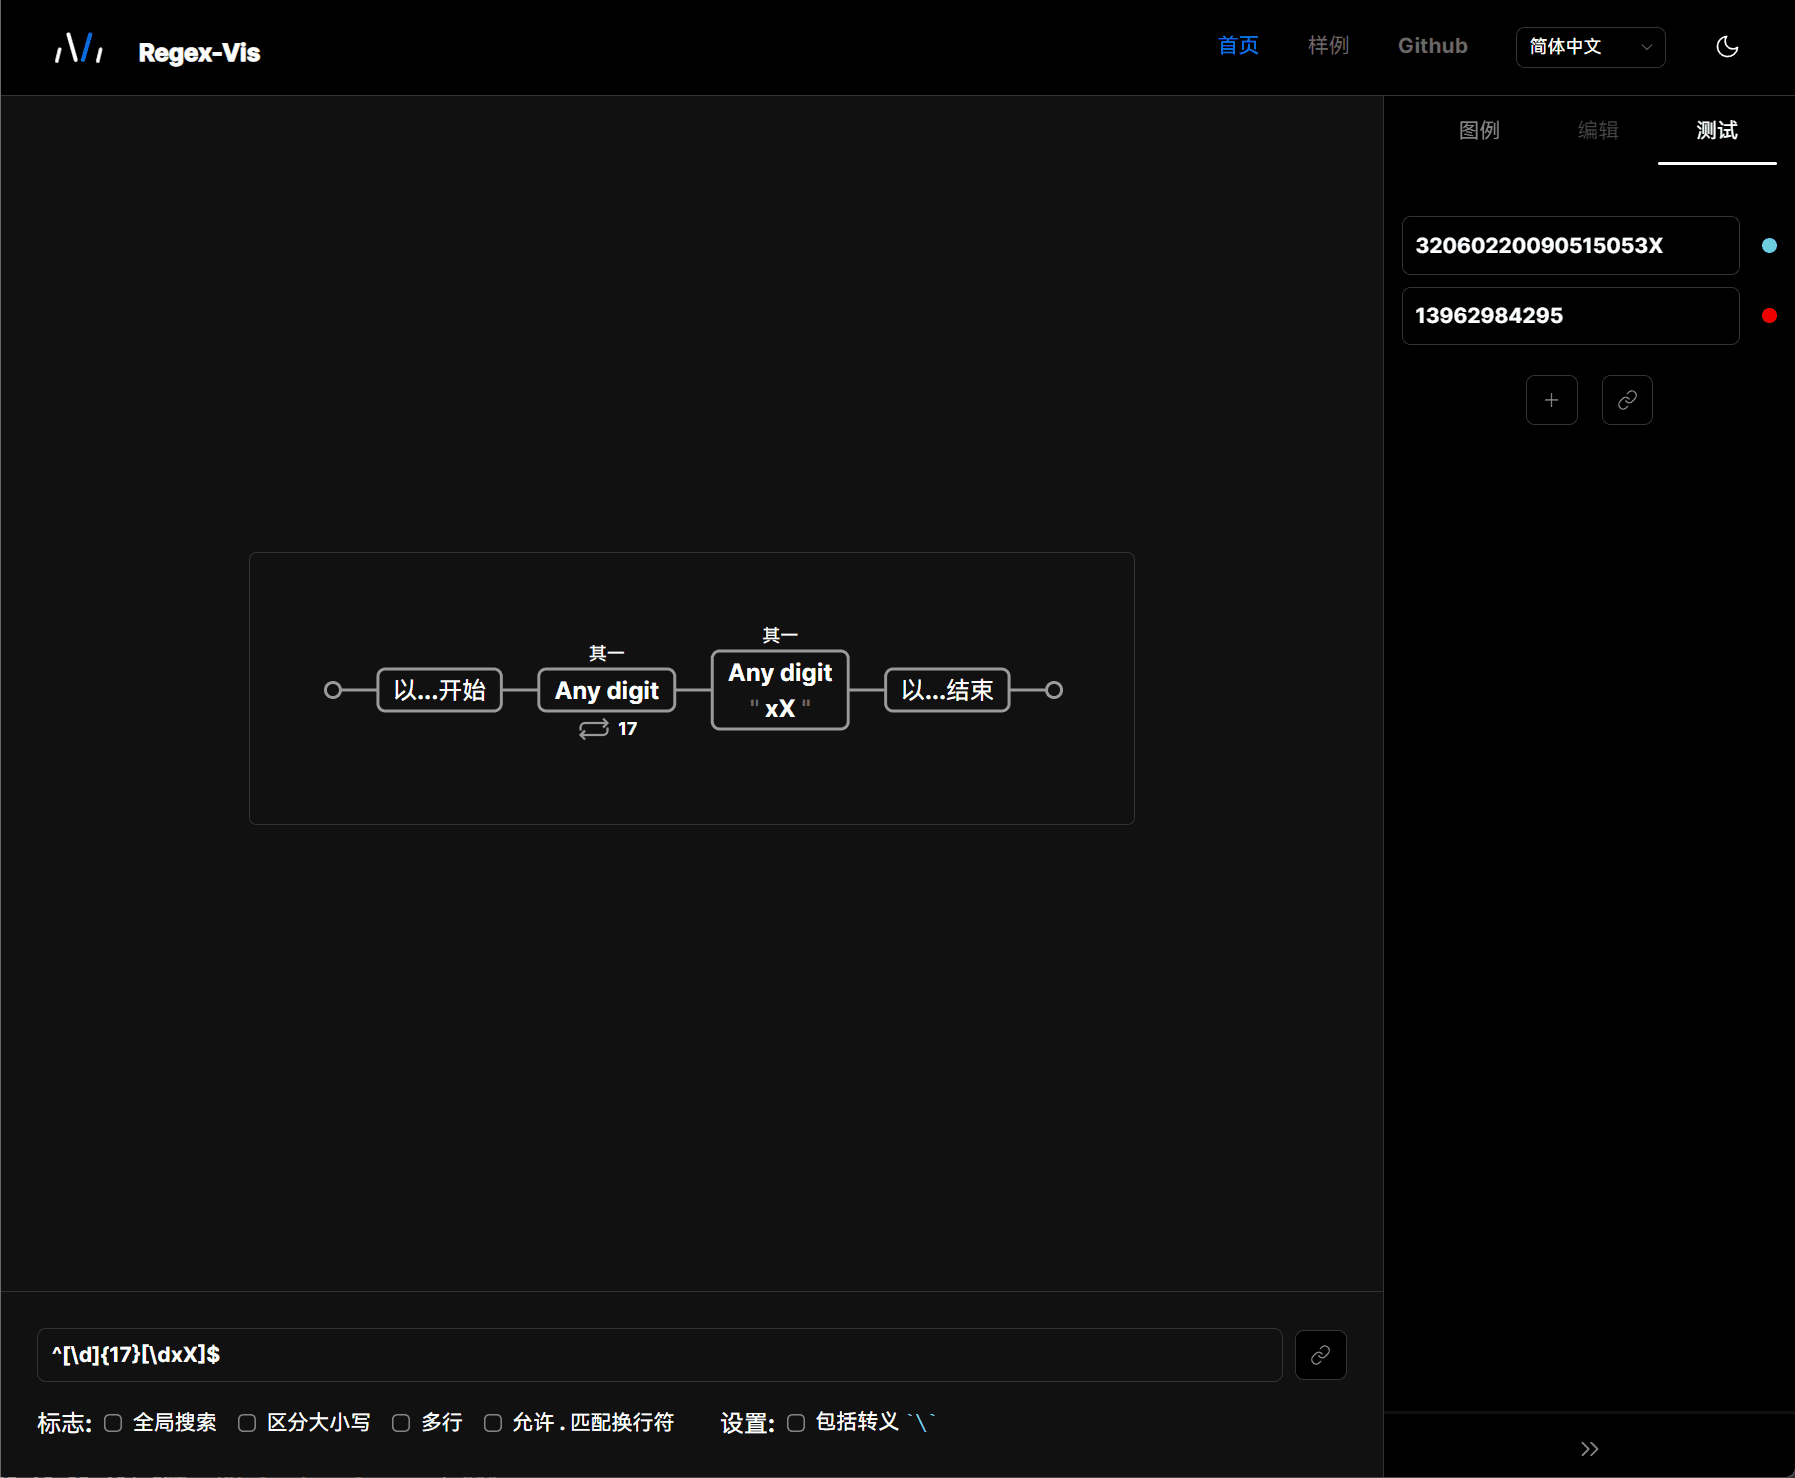This screenshot has height=1478, width=1795.
Task: Tick the 包括转义 setting checkbox
Action: pos(796,1423)
